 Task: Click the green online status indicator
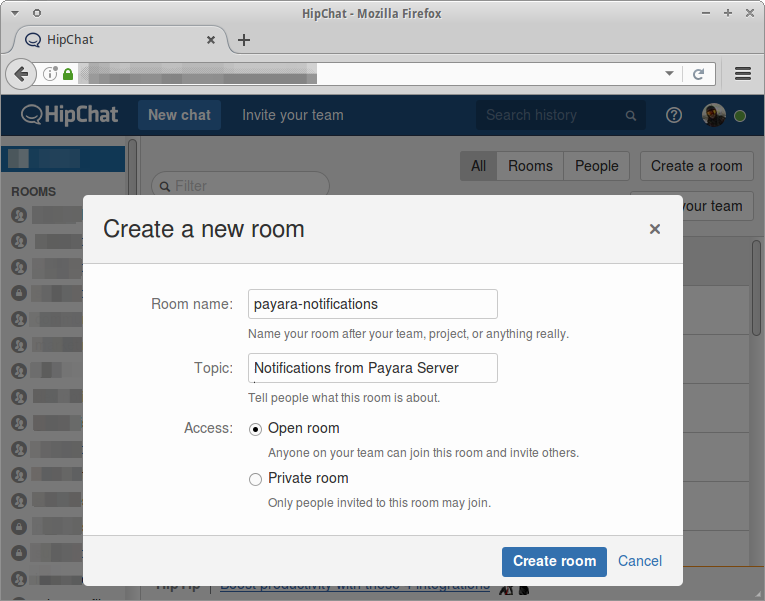[740, 116]
